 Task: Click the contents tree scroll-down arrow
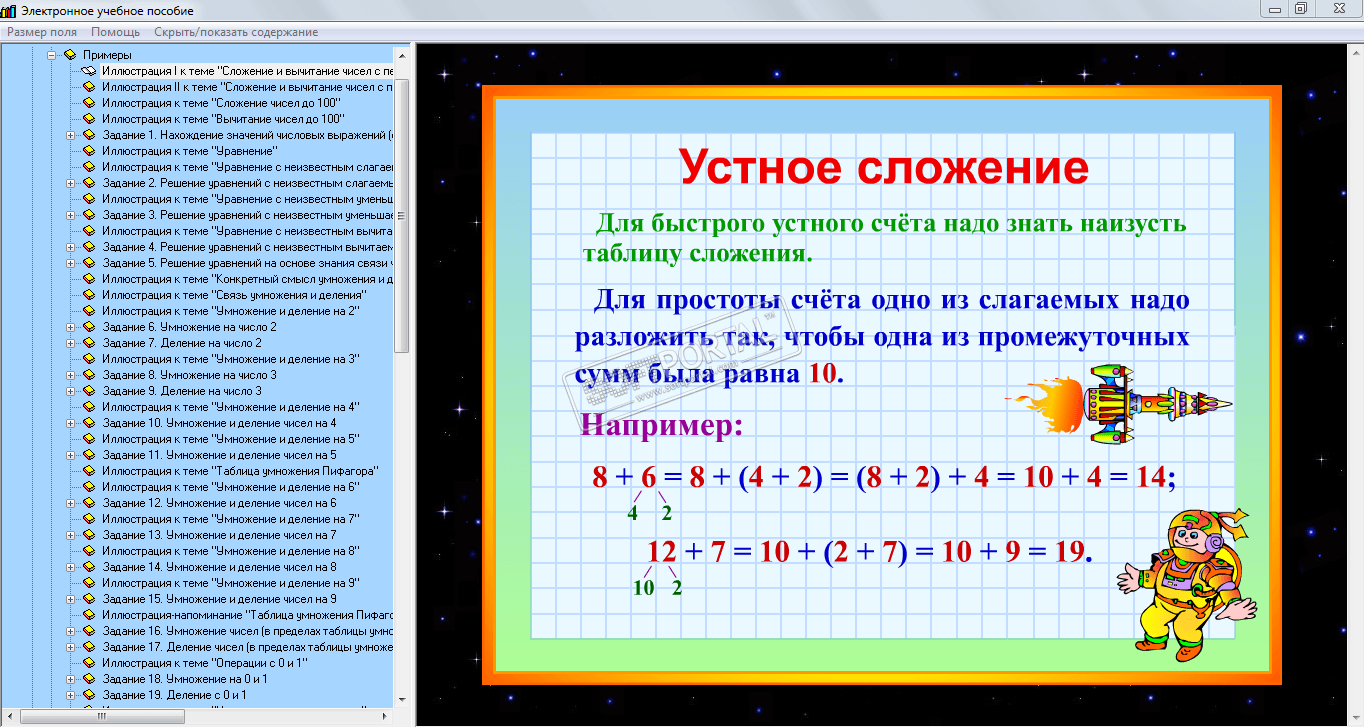(402, 700)
